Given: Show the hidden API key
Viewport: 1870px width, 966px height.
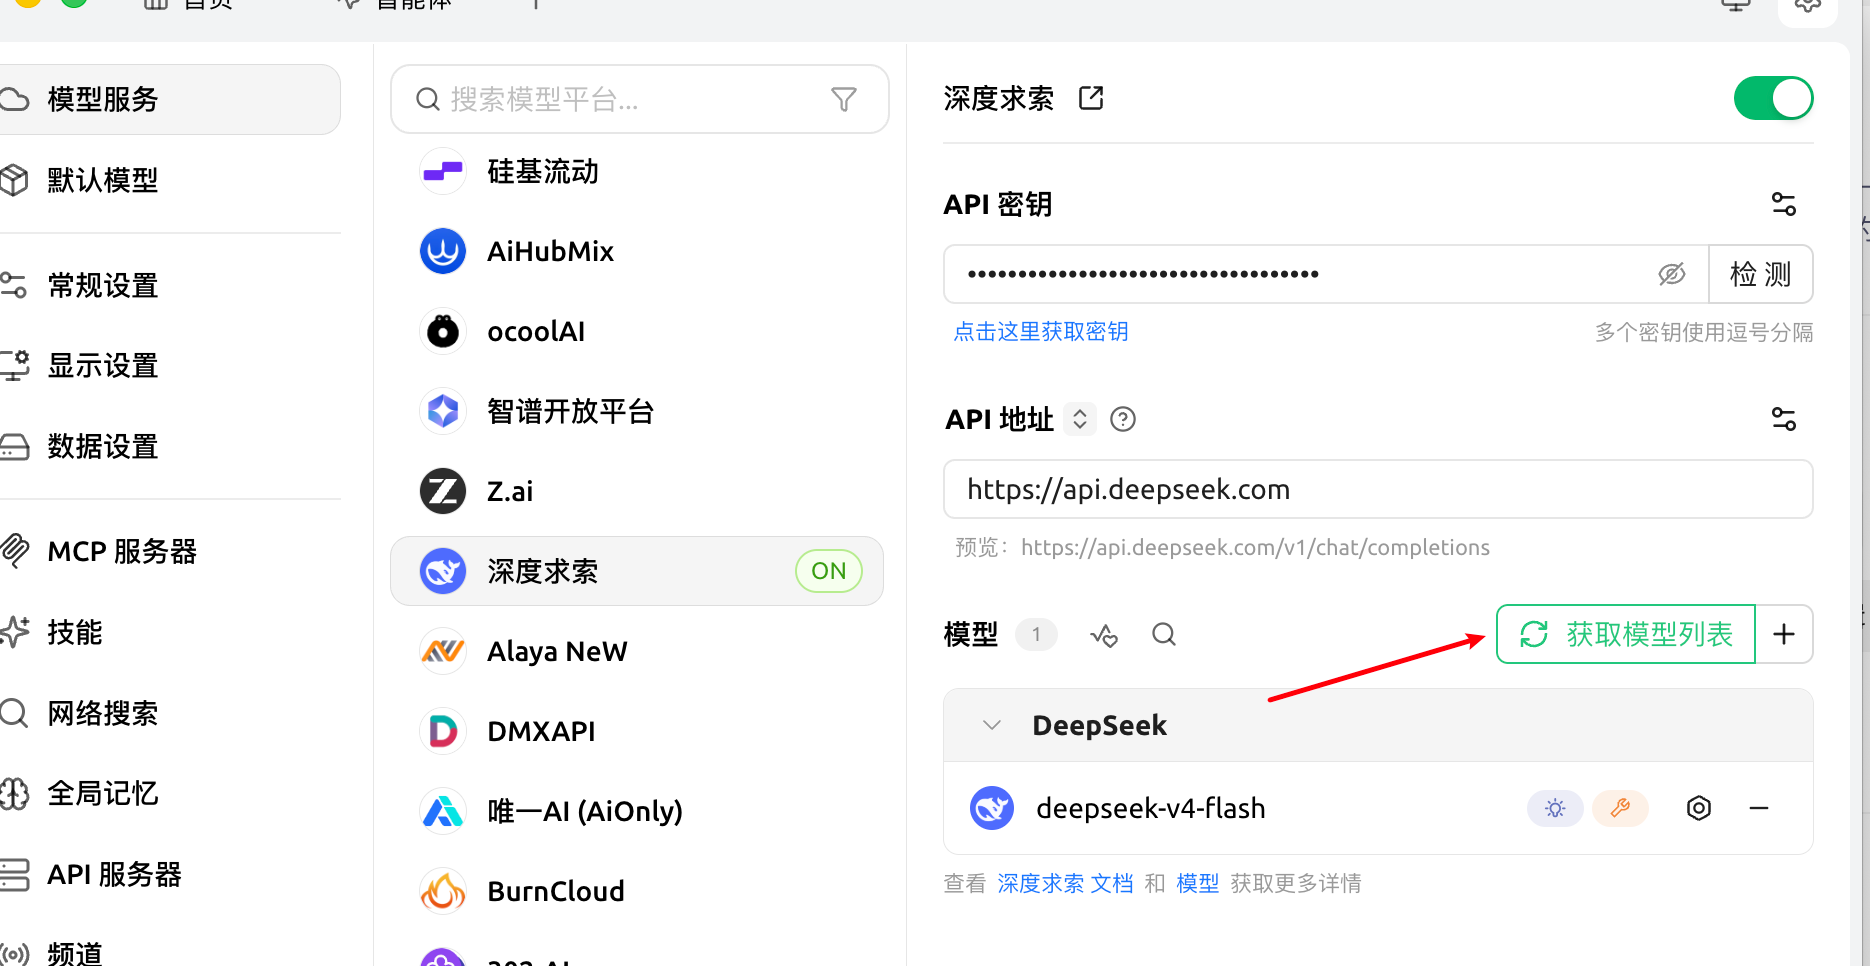Looking at the screenshot, I should tap(1672, 274).
